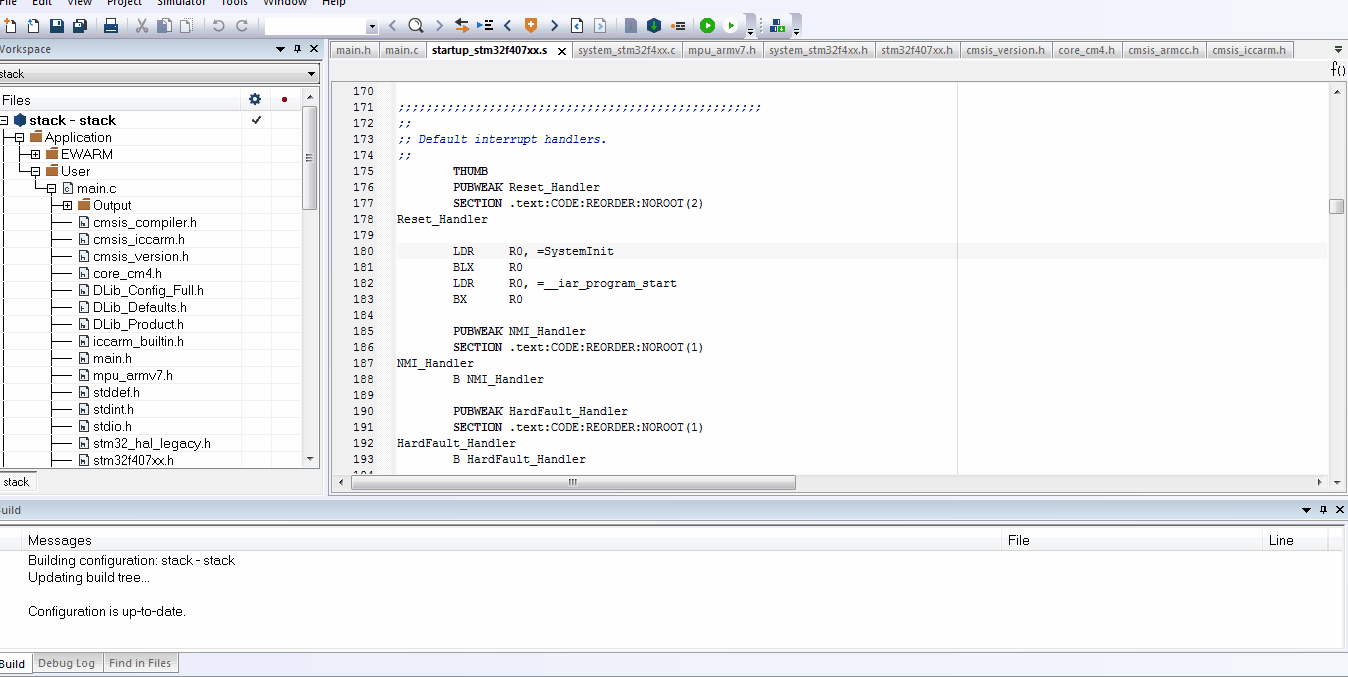
Task: Undo the last edit
Action: point(218,25)
